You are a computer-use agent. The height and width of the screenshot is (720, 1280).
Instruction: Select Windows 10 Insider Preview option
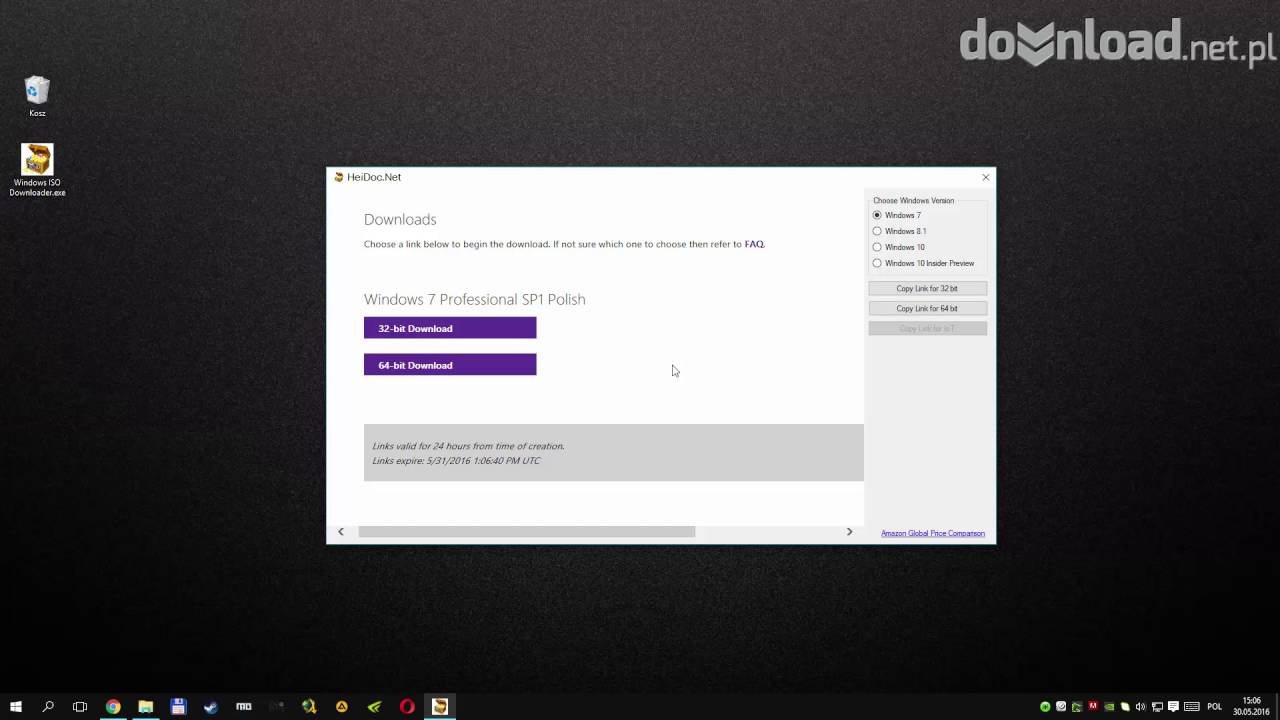click(x=877, y=263)
